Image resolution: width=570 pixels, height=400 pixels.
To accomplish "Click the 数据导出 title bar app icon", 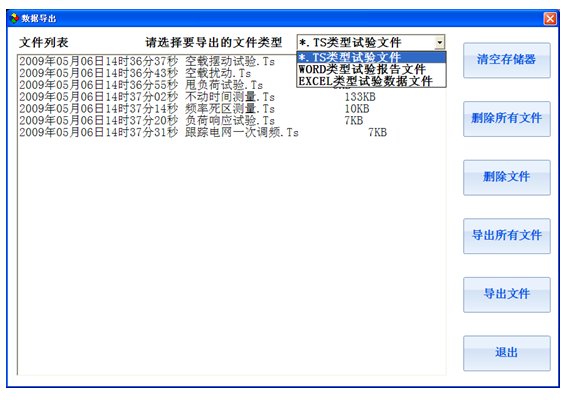I will click(x=14, y=18).
